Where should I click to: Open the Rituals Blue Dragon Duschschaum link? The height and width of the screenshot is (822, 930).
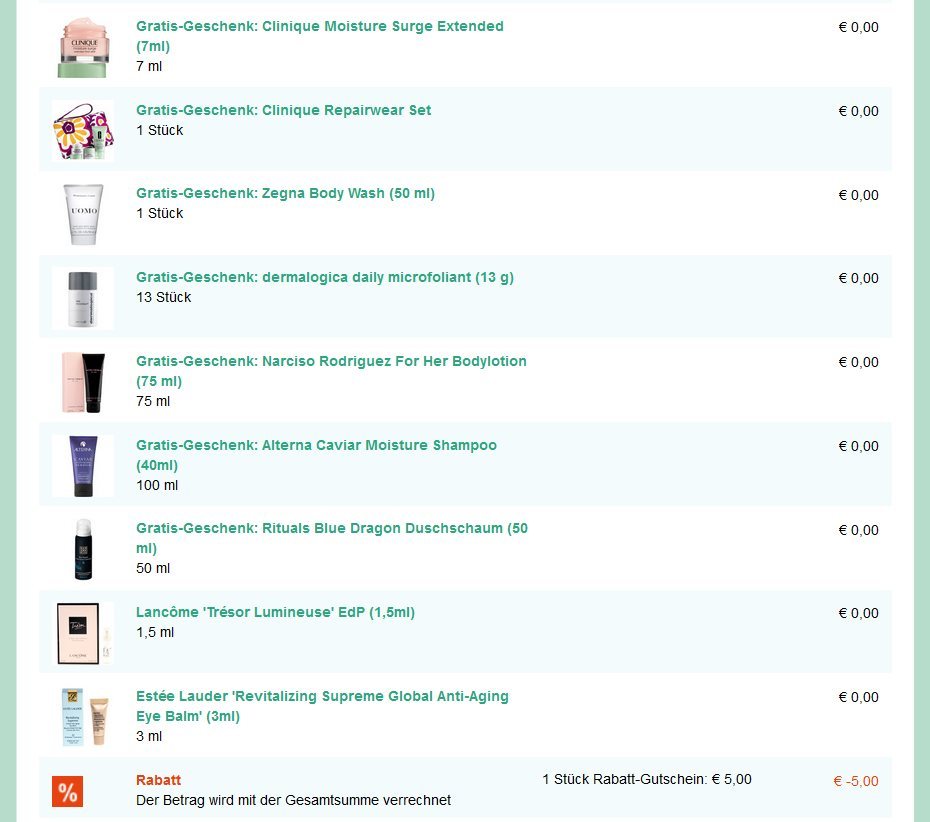pos(332,528)
